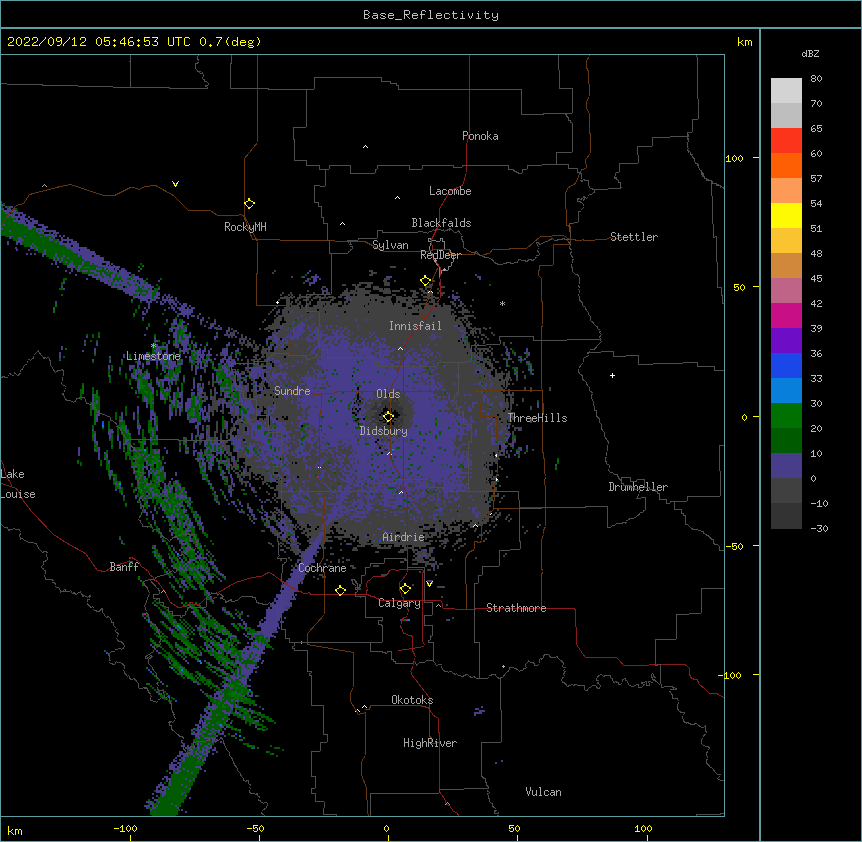
Task: Select the Cochrane label
Action: pos(322,568)
